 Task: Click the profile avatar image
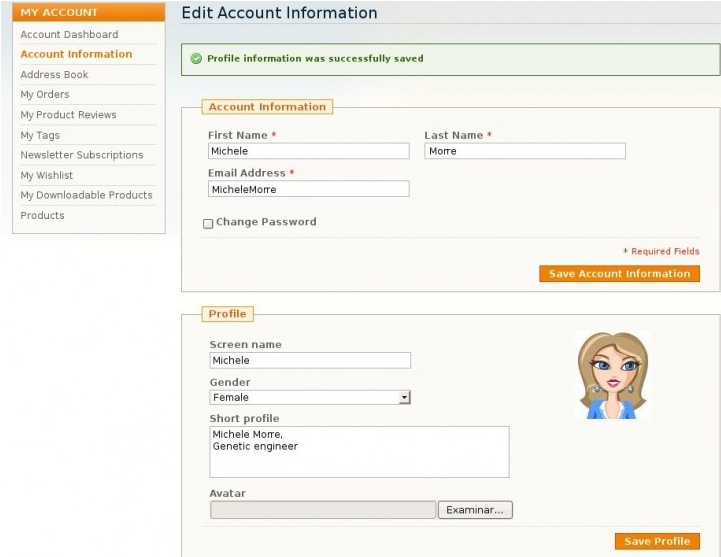click(x=613, y=375)
